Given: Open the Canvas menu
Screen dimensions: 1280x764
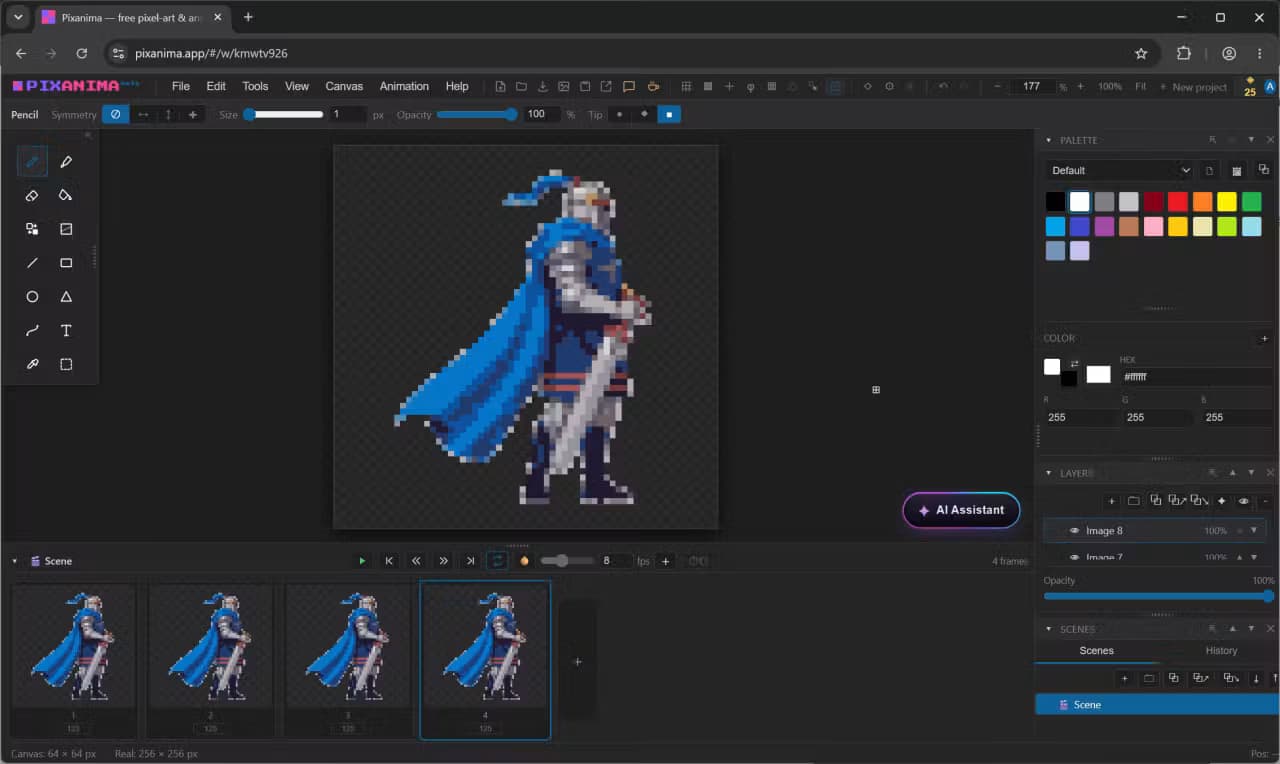Looking at the screenshot, I should coord(344,86).
